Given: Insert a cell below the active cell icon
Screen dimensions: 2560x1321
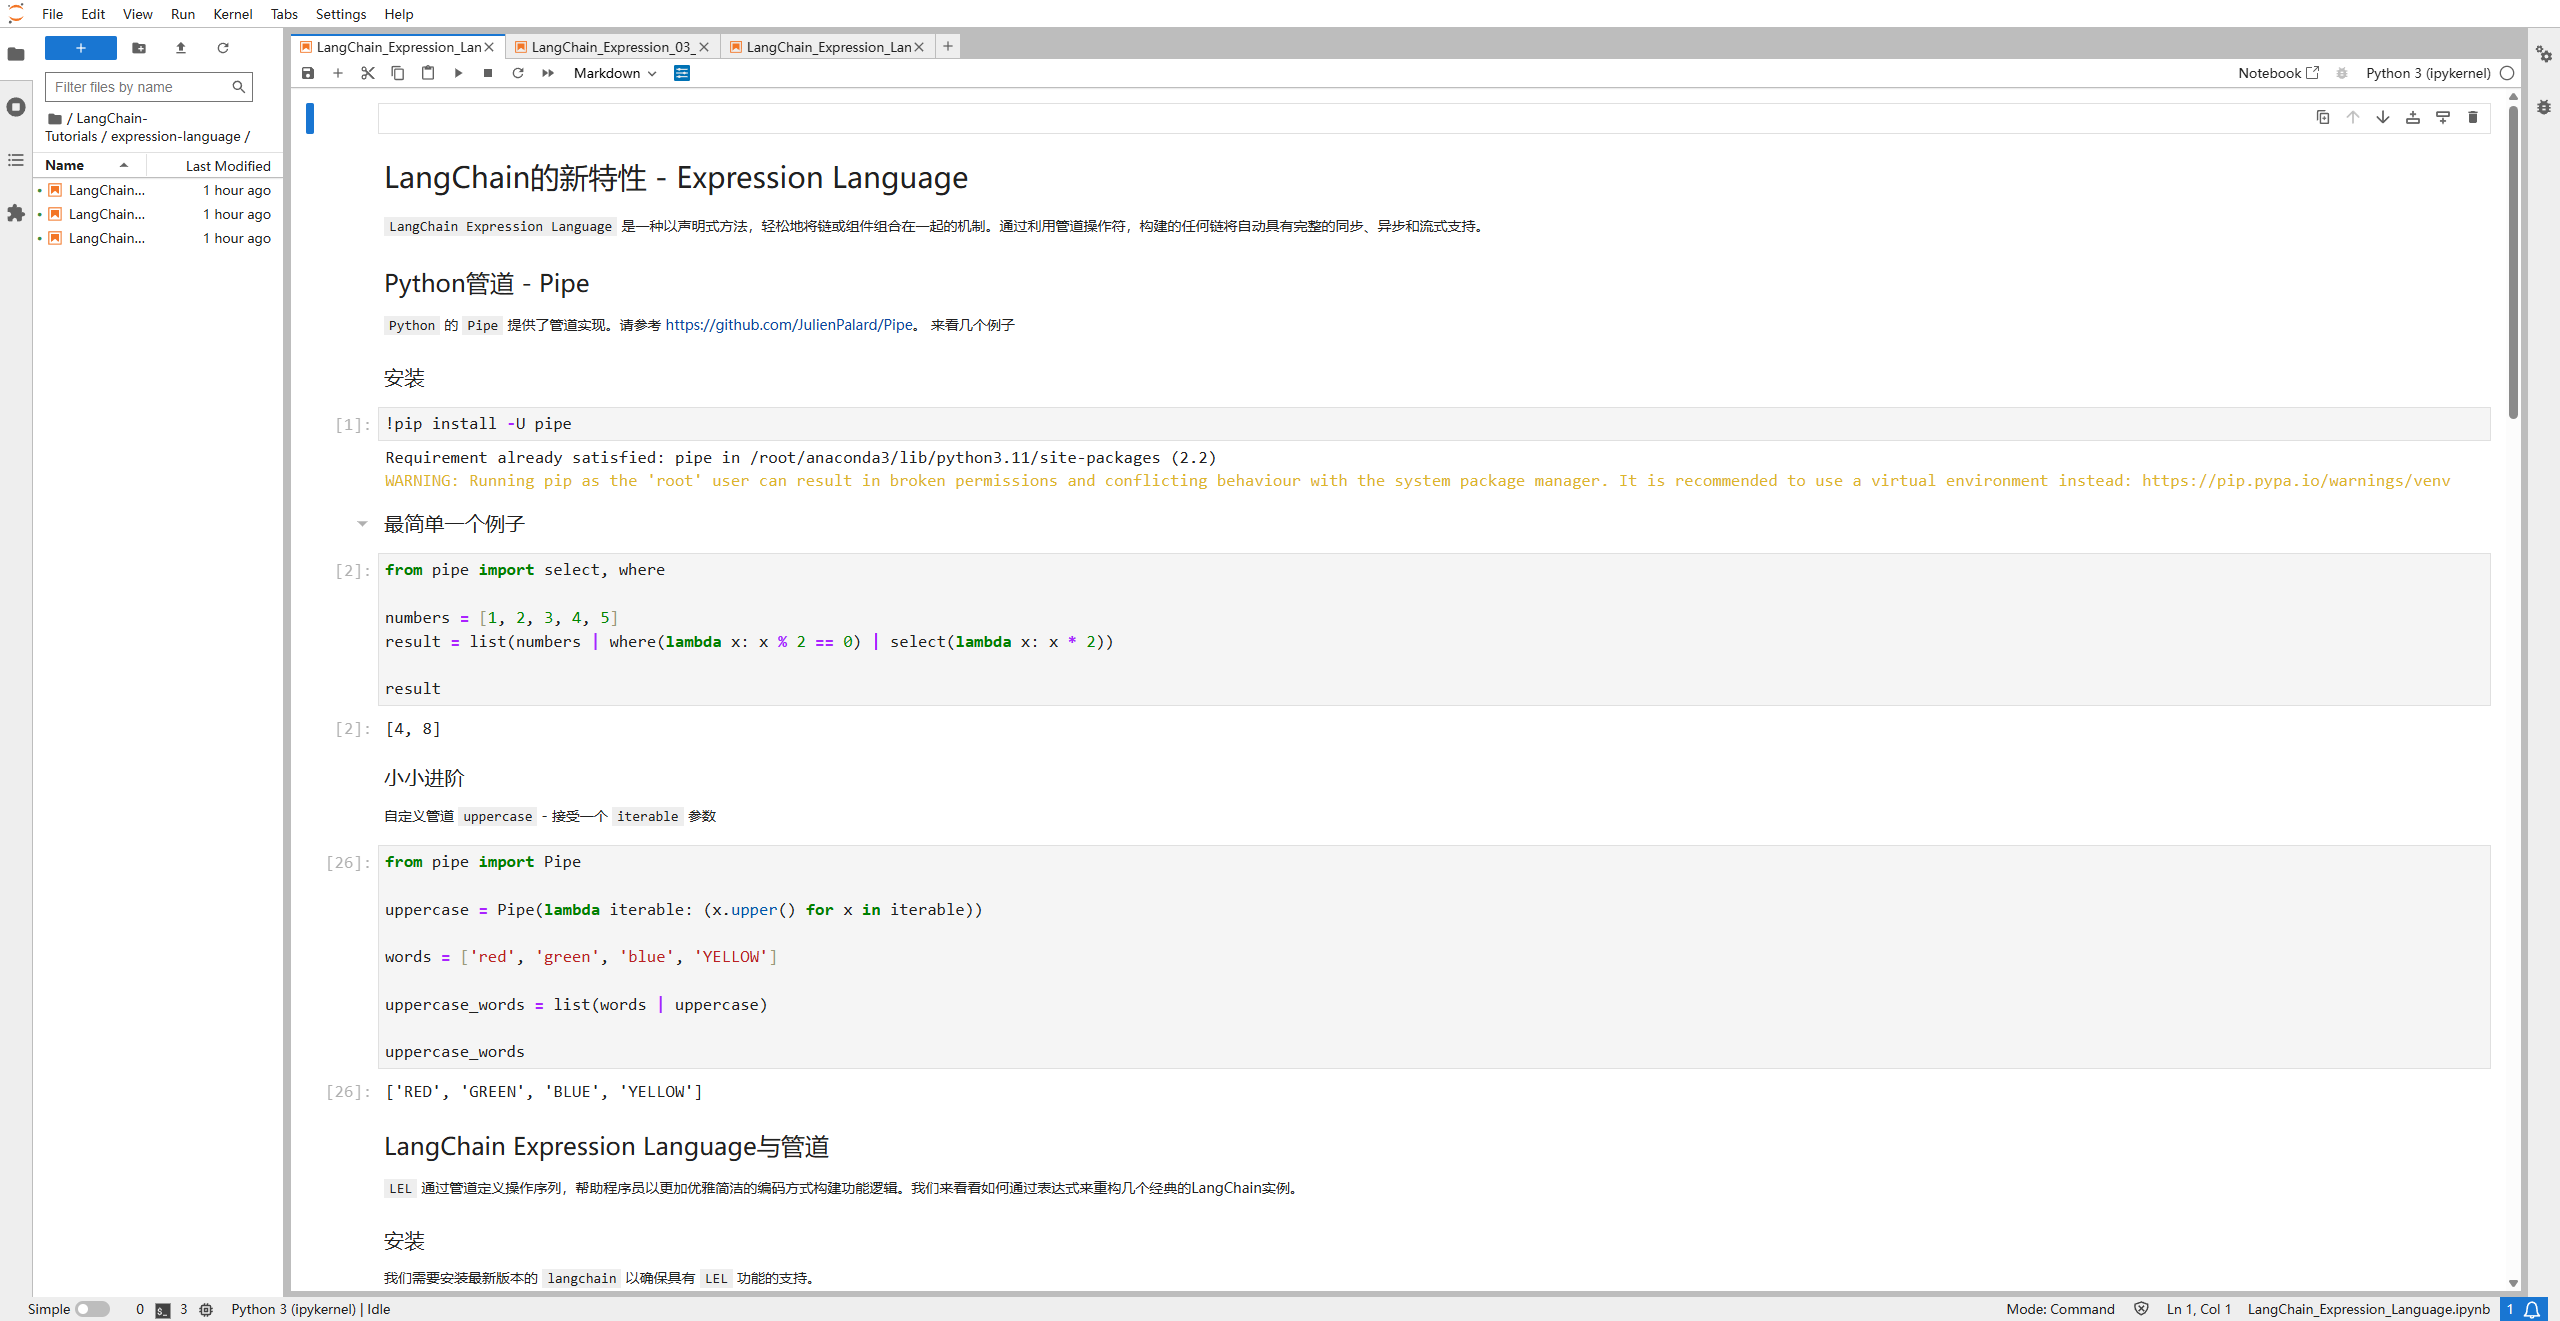Looking at the screenshot, I should (2443, 117).
